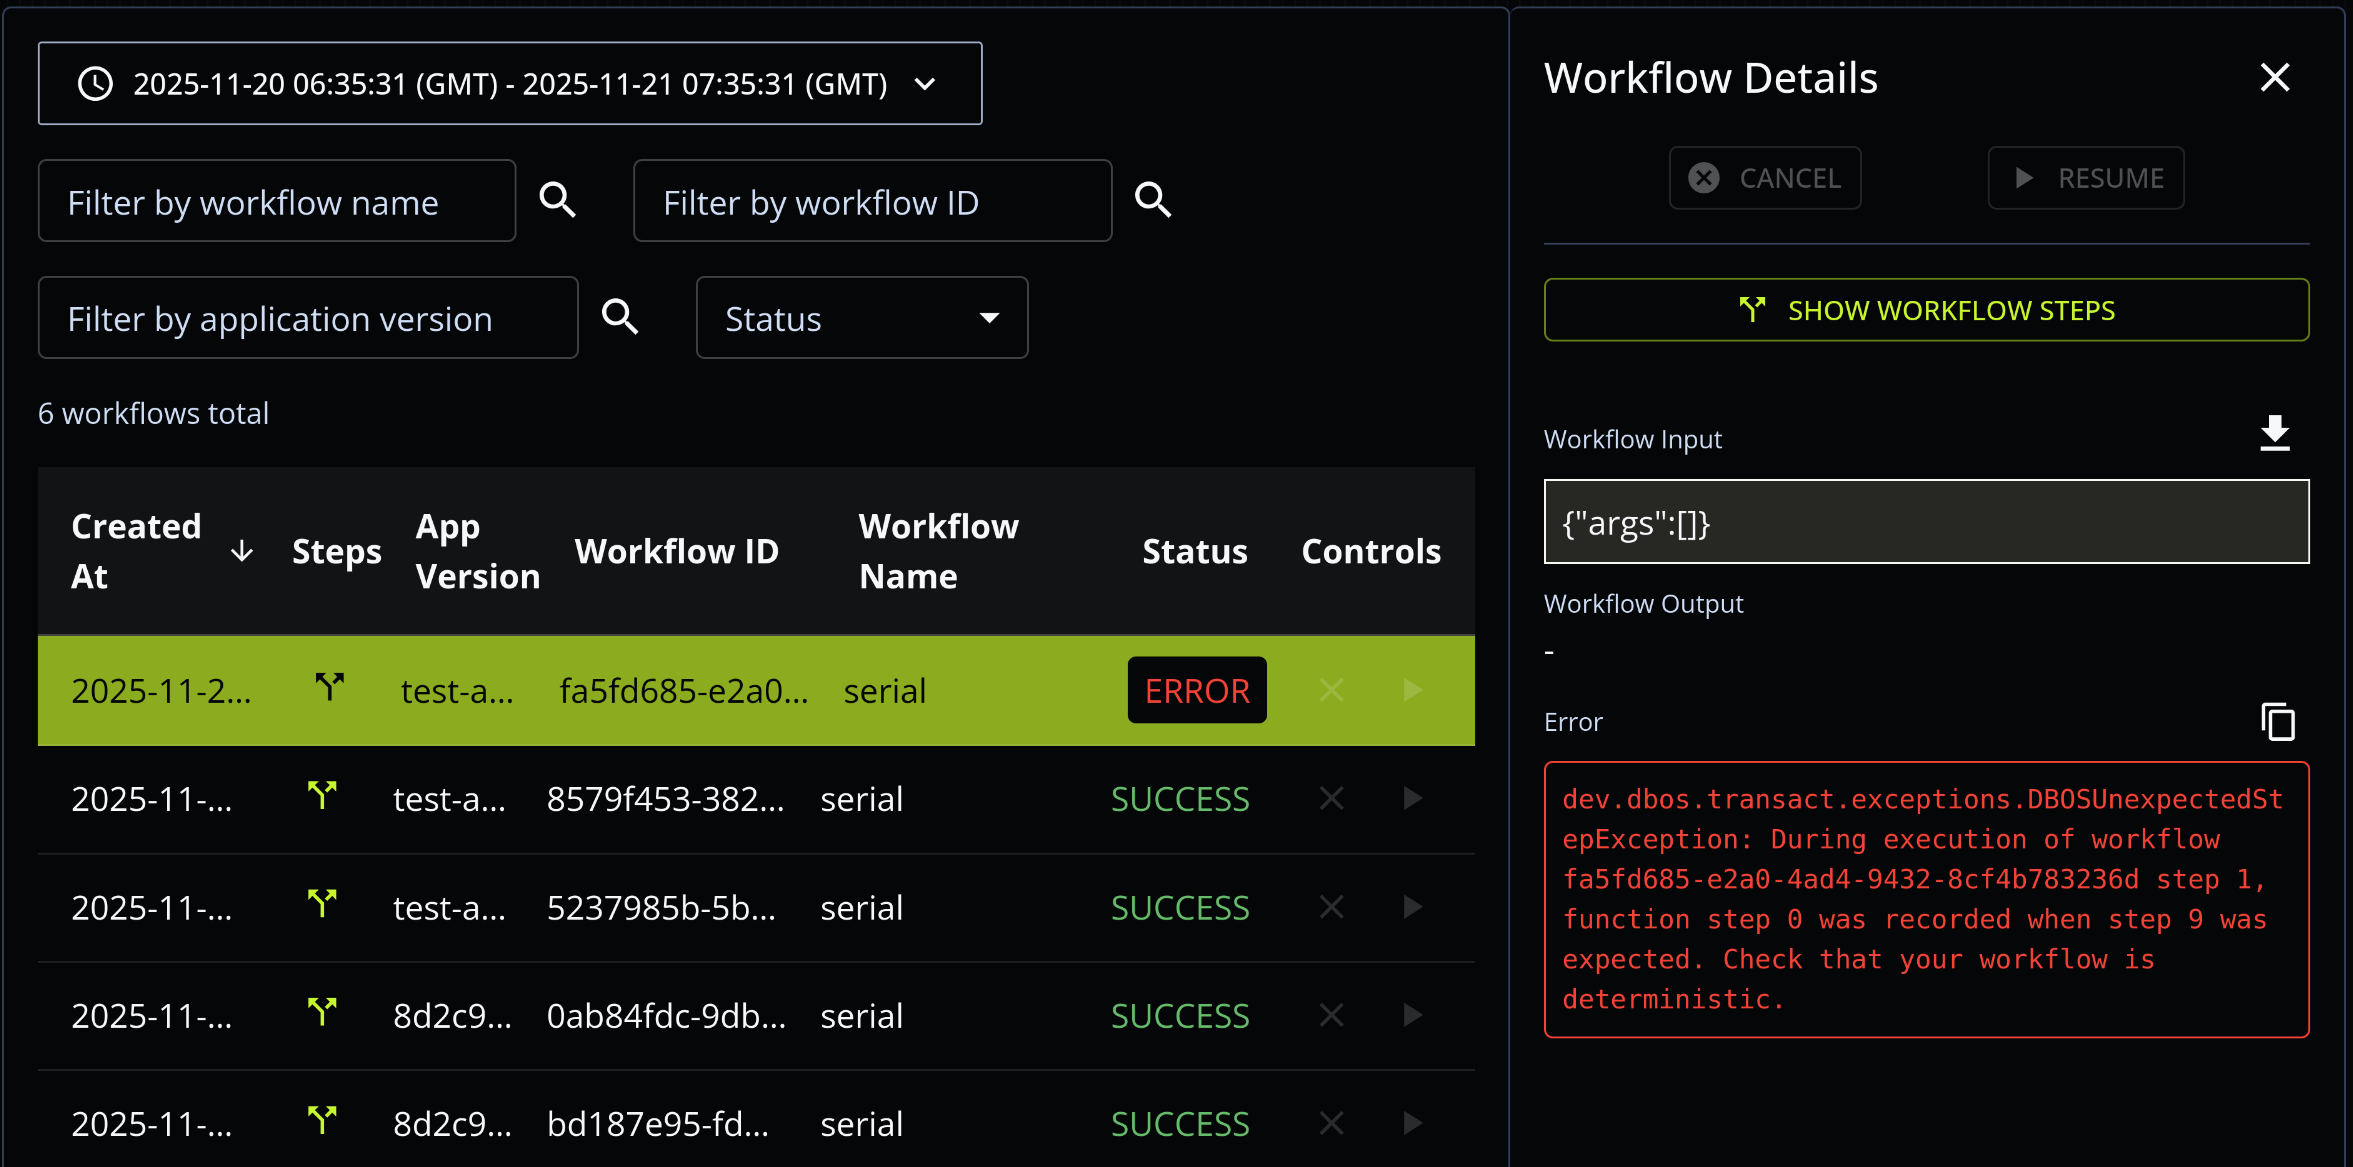The width and height of the screenshot is (2353, 1167).
Task: Focus the Filter by workflow ID field
Action: 871,202
